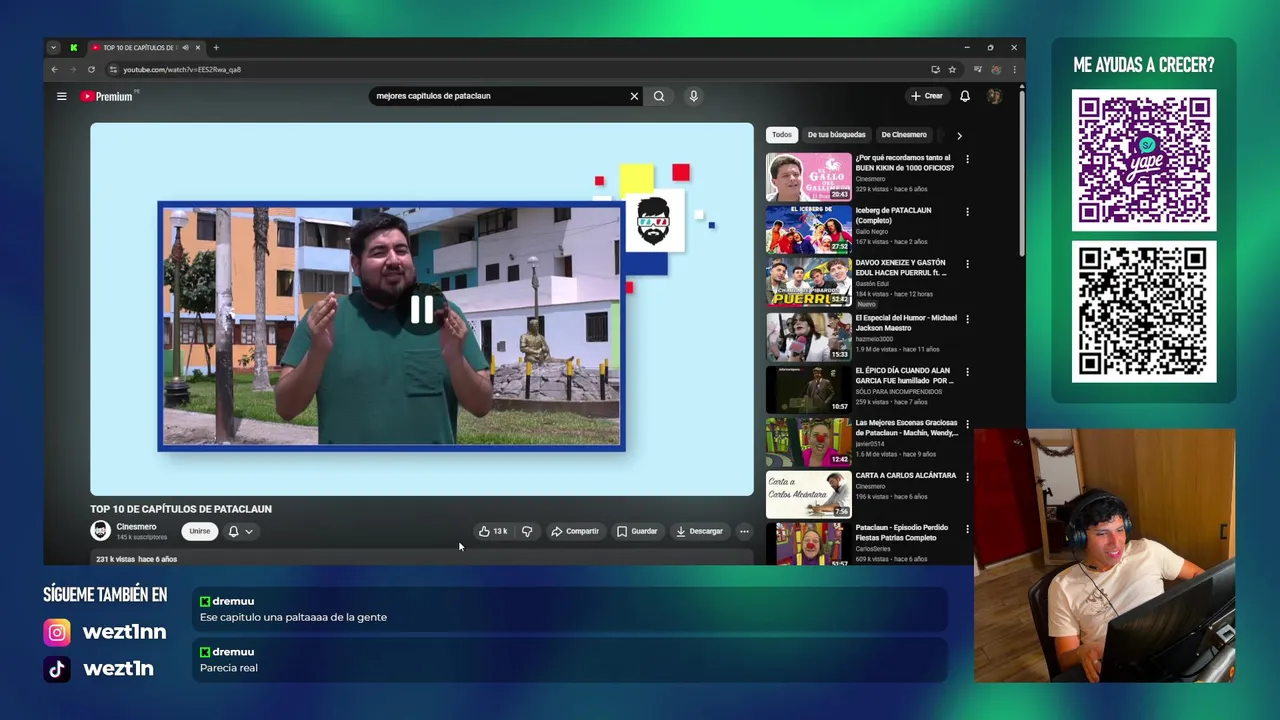Open the Cinesmero channel avatar
The image size is (1280, 720).
coord(100,531)
